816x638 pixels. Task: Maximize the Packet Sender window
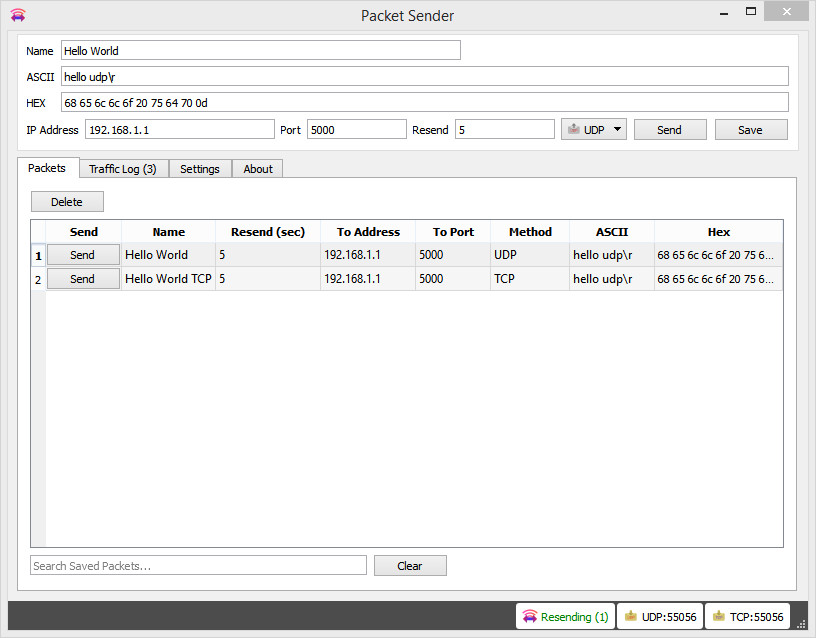(x=750, y=11)
